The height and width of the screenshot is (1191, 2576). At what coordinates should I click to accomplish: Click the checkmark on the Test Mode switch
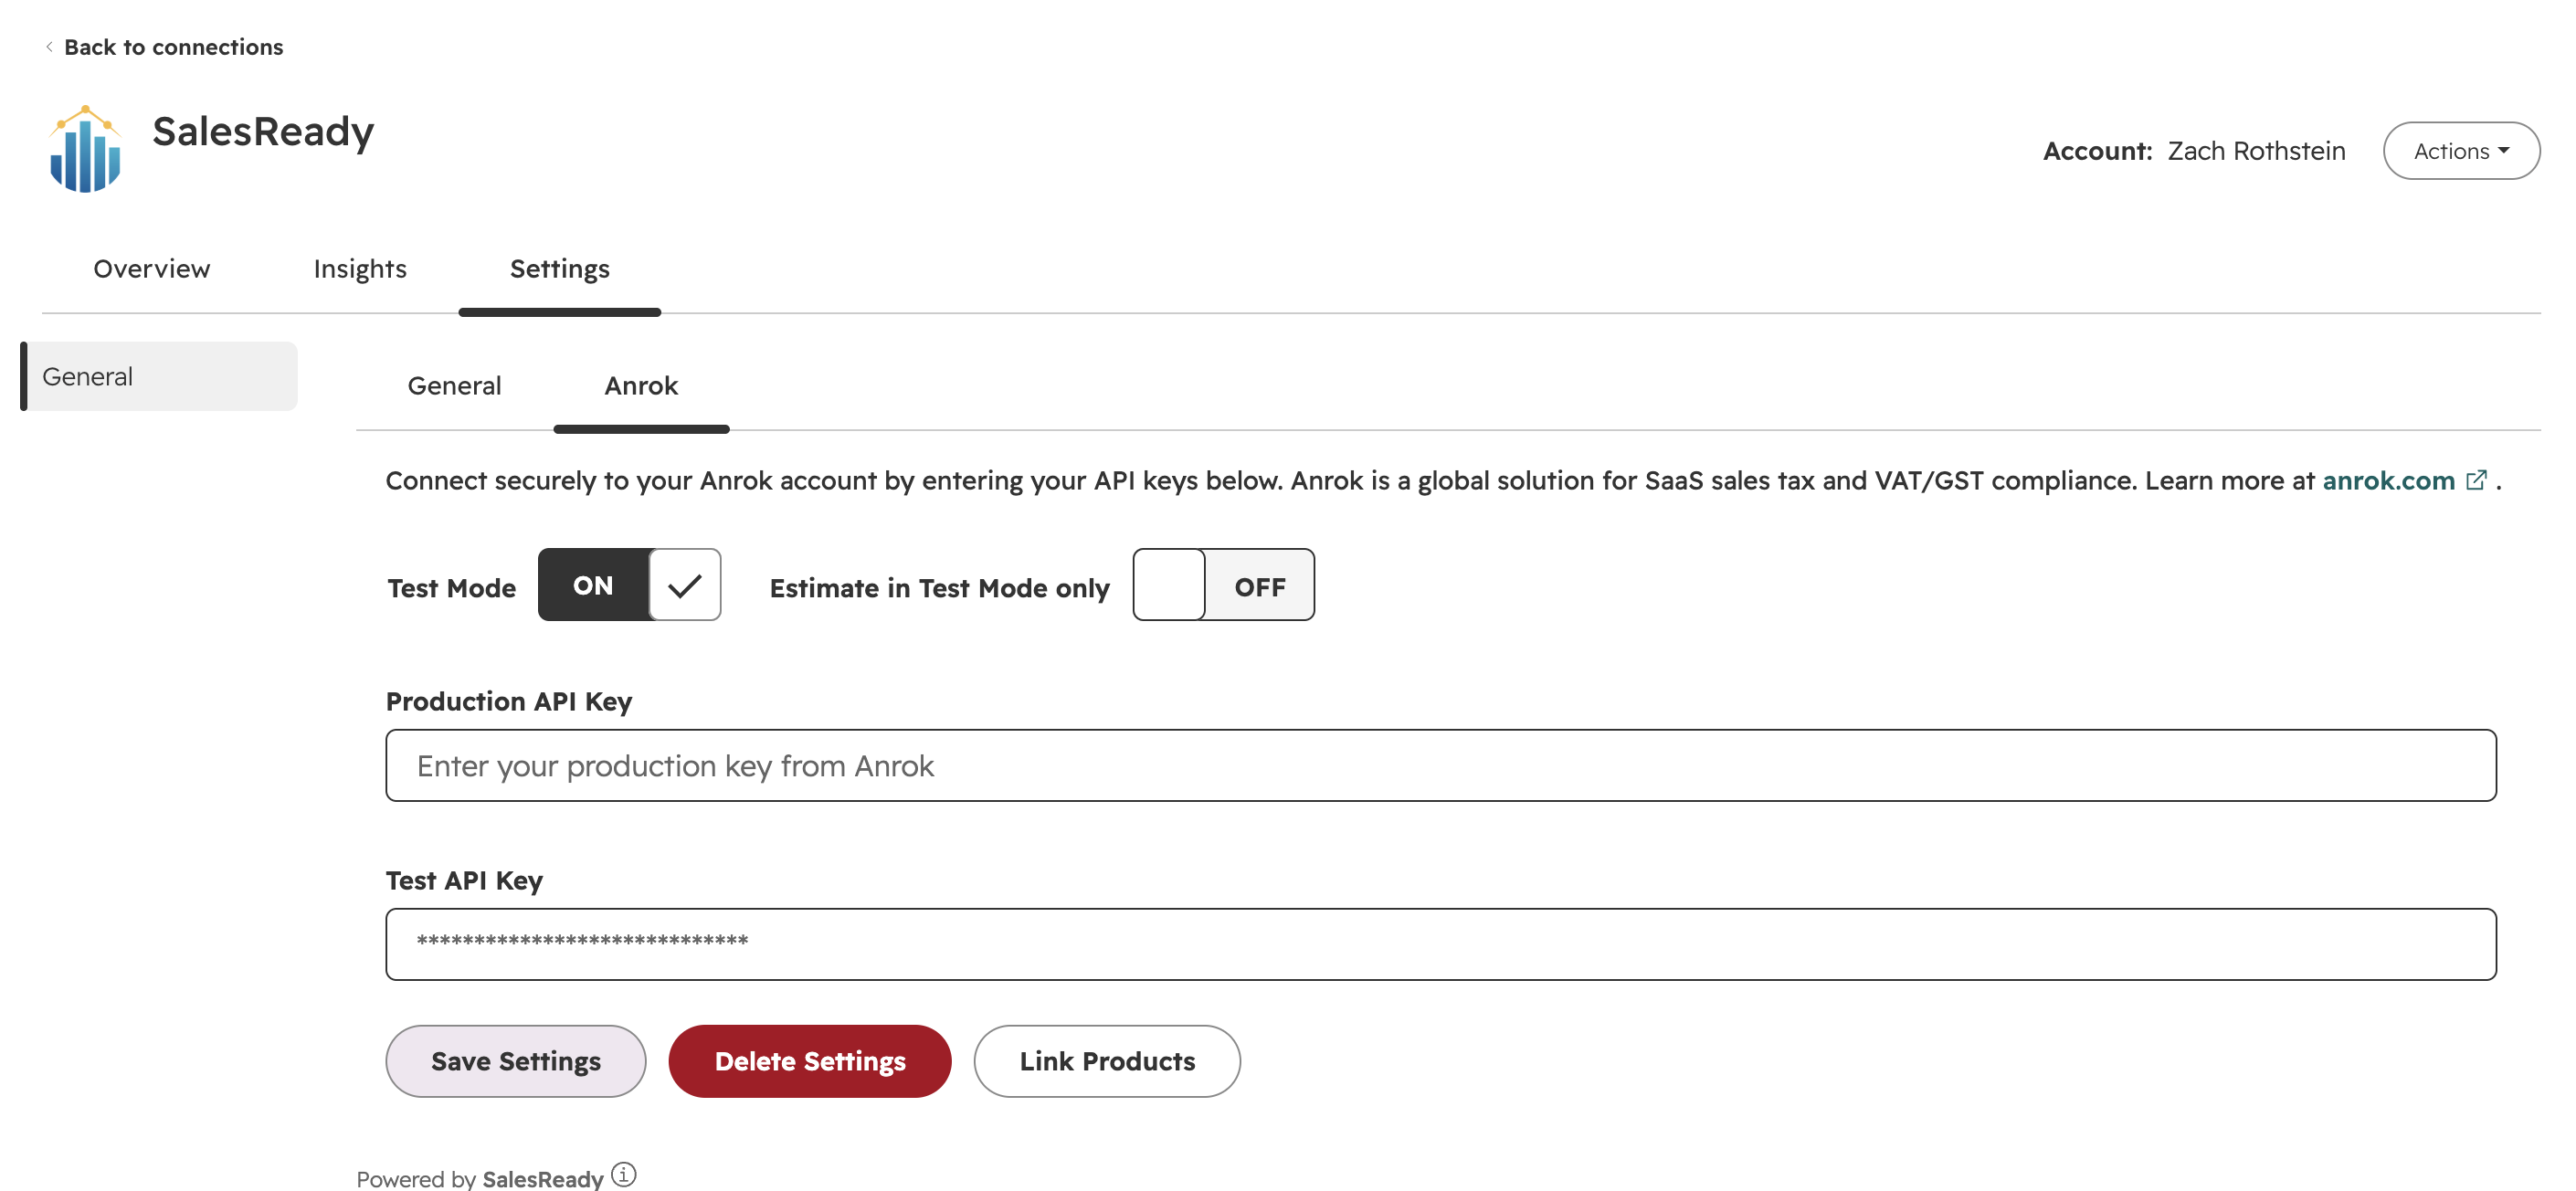pos(685,585)
